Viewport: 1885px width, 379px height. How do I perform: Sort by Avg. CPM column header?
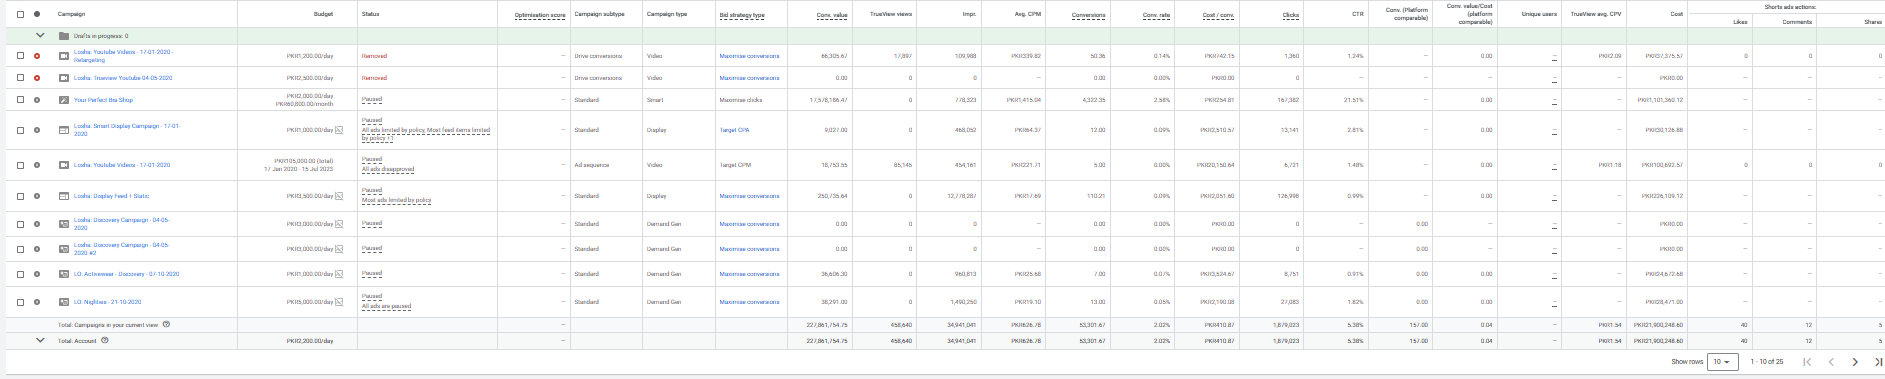point(1027,15)
